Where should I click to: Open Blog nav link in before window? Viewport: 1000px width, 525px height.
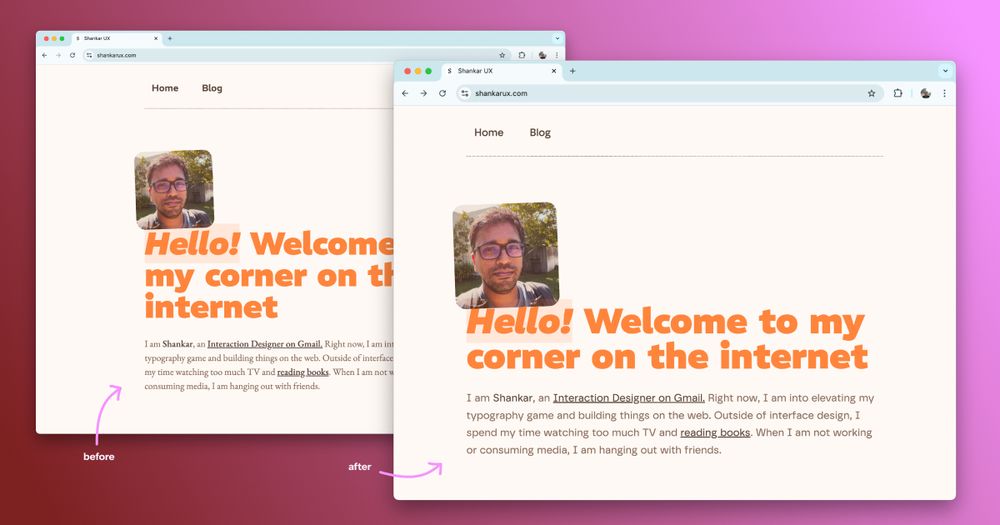pyautogui.click(x=212, y=88)
